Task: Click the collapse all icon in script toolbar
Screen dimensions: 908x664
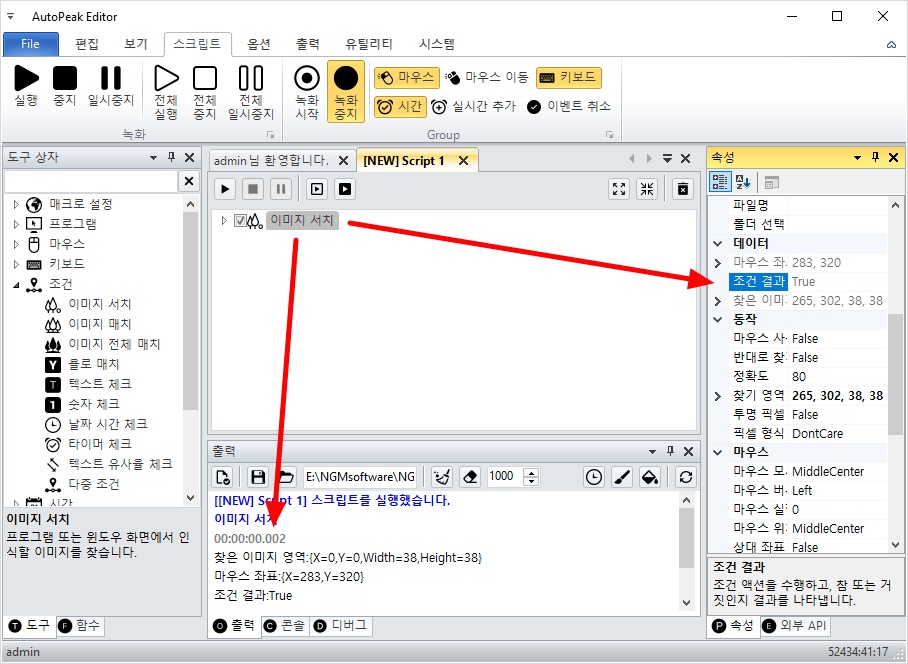Action: pyautogui.click(x=647, y=189)
